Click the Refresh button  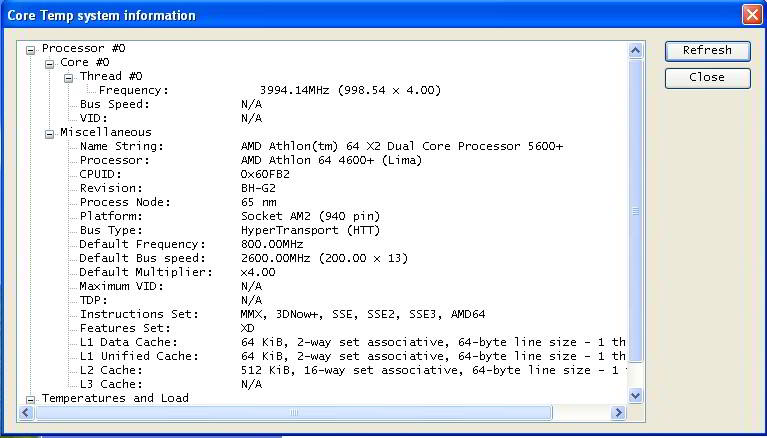(707, 51)
